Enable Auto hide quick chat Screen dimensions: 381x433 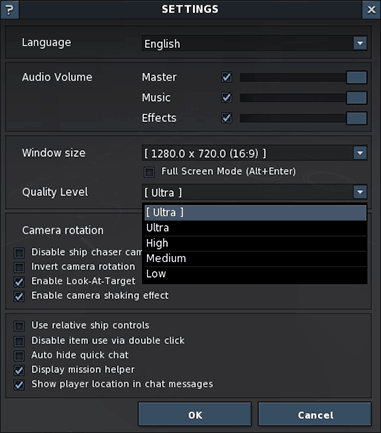19,356
